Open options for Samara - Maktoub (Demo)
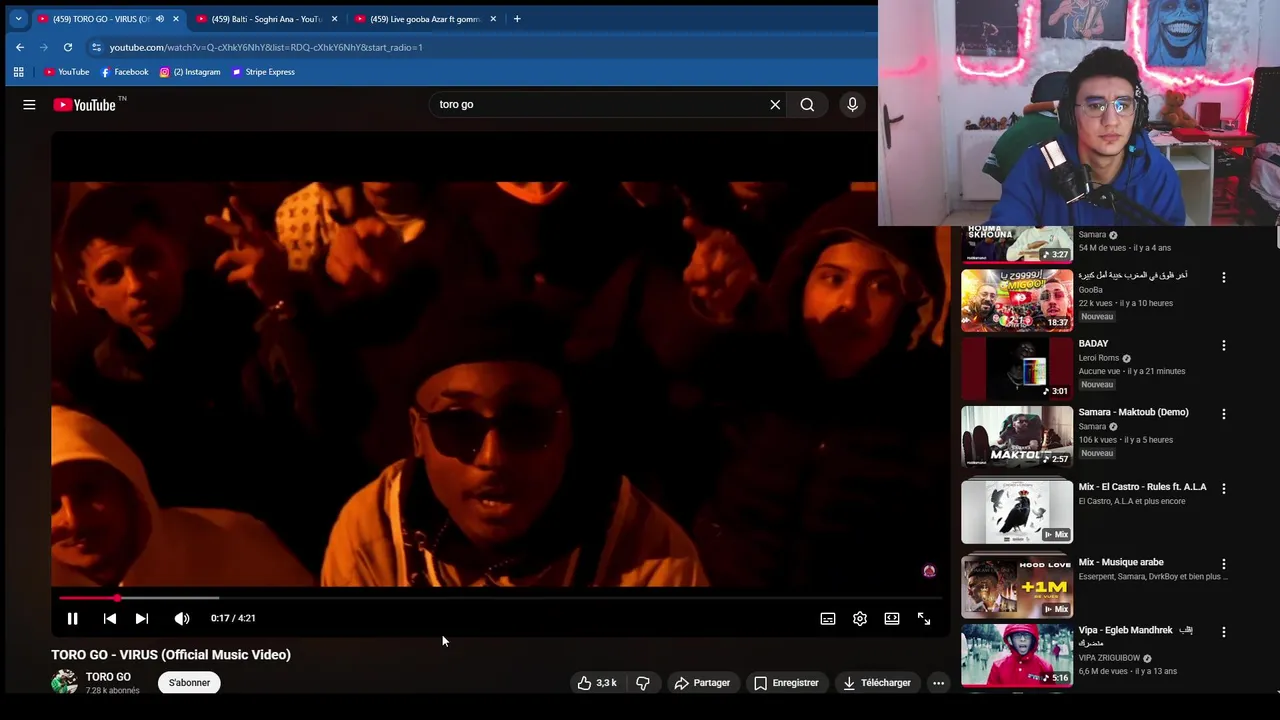This screenshot has width=1280, height=720. 1223,413
